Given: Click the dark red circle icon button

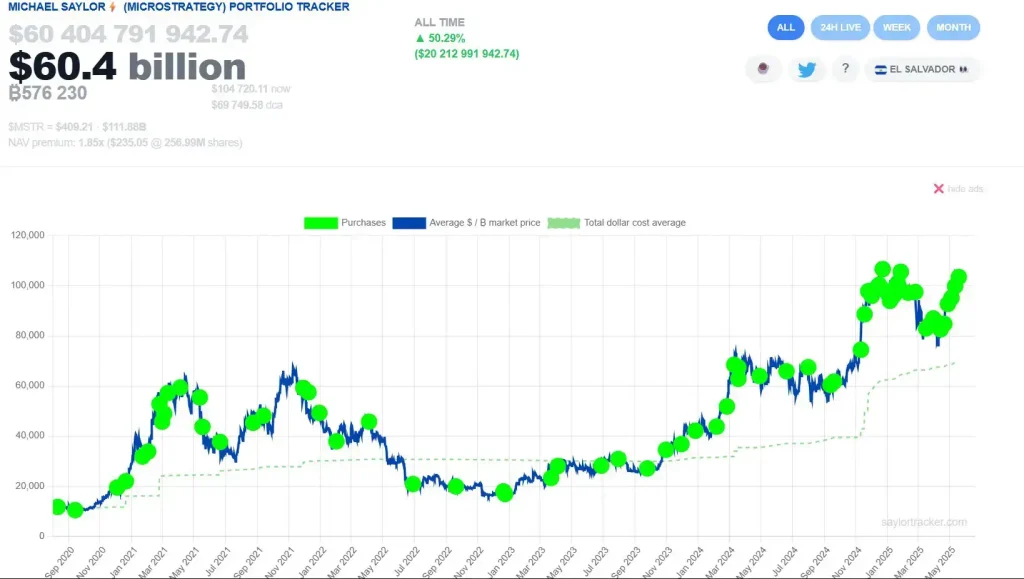Looking at the screenshot, I should (763, 69).
